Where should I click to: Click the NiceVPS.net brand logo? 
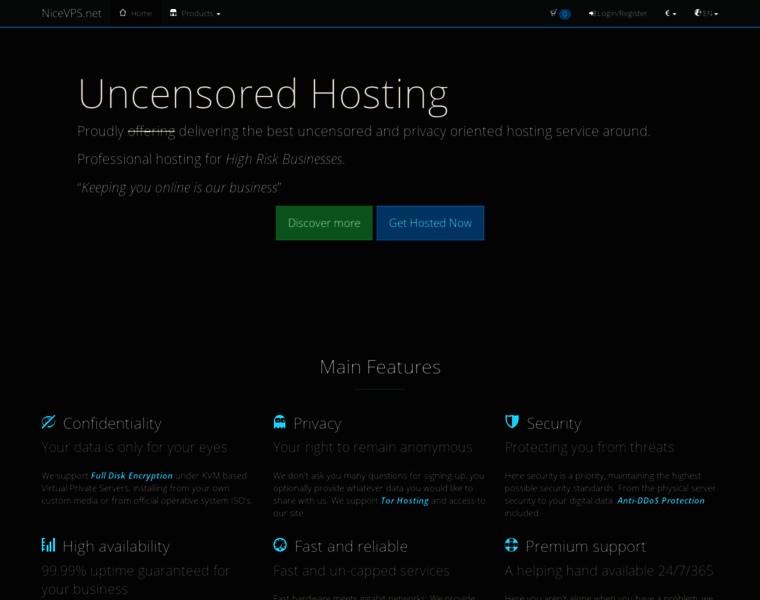coord(71,13)
